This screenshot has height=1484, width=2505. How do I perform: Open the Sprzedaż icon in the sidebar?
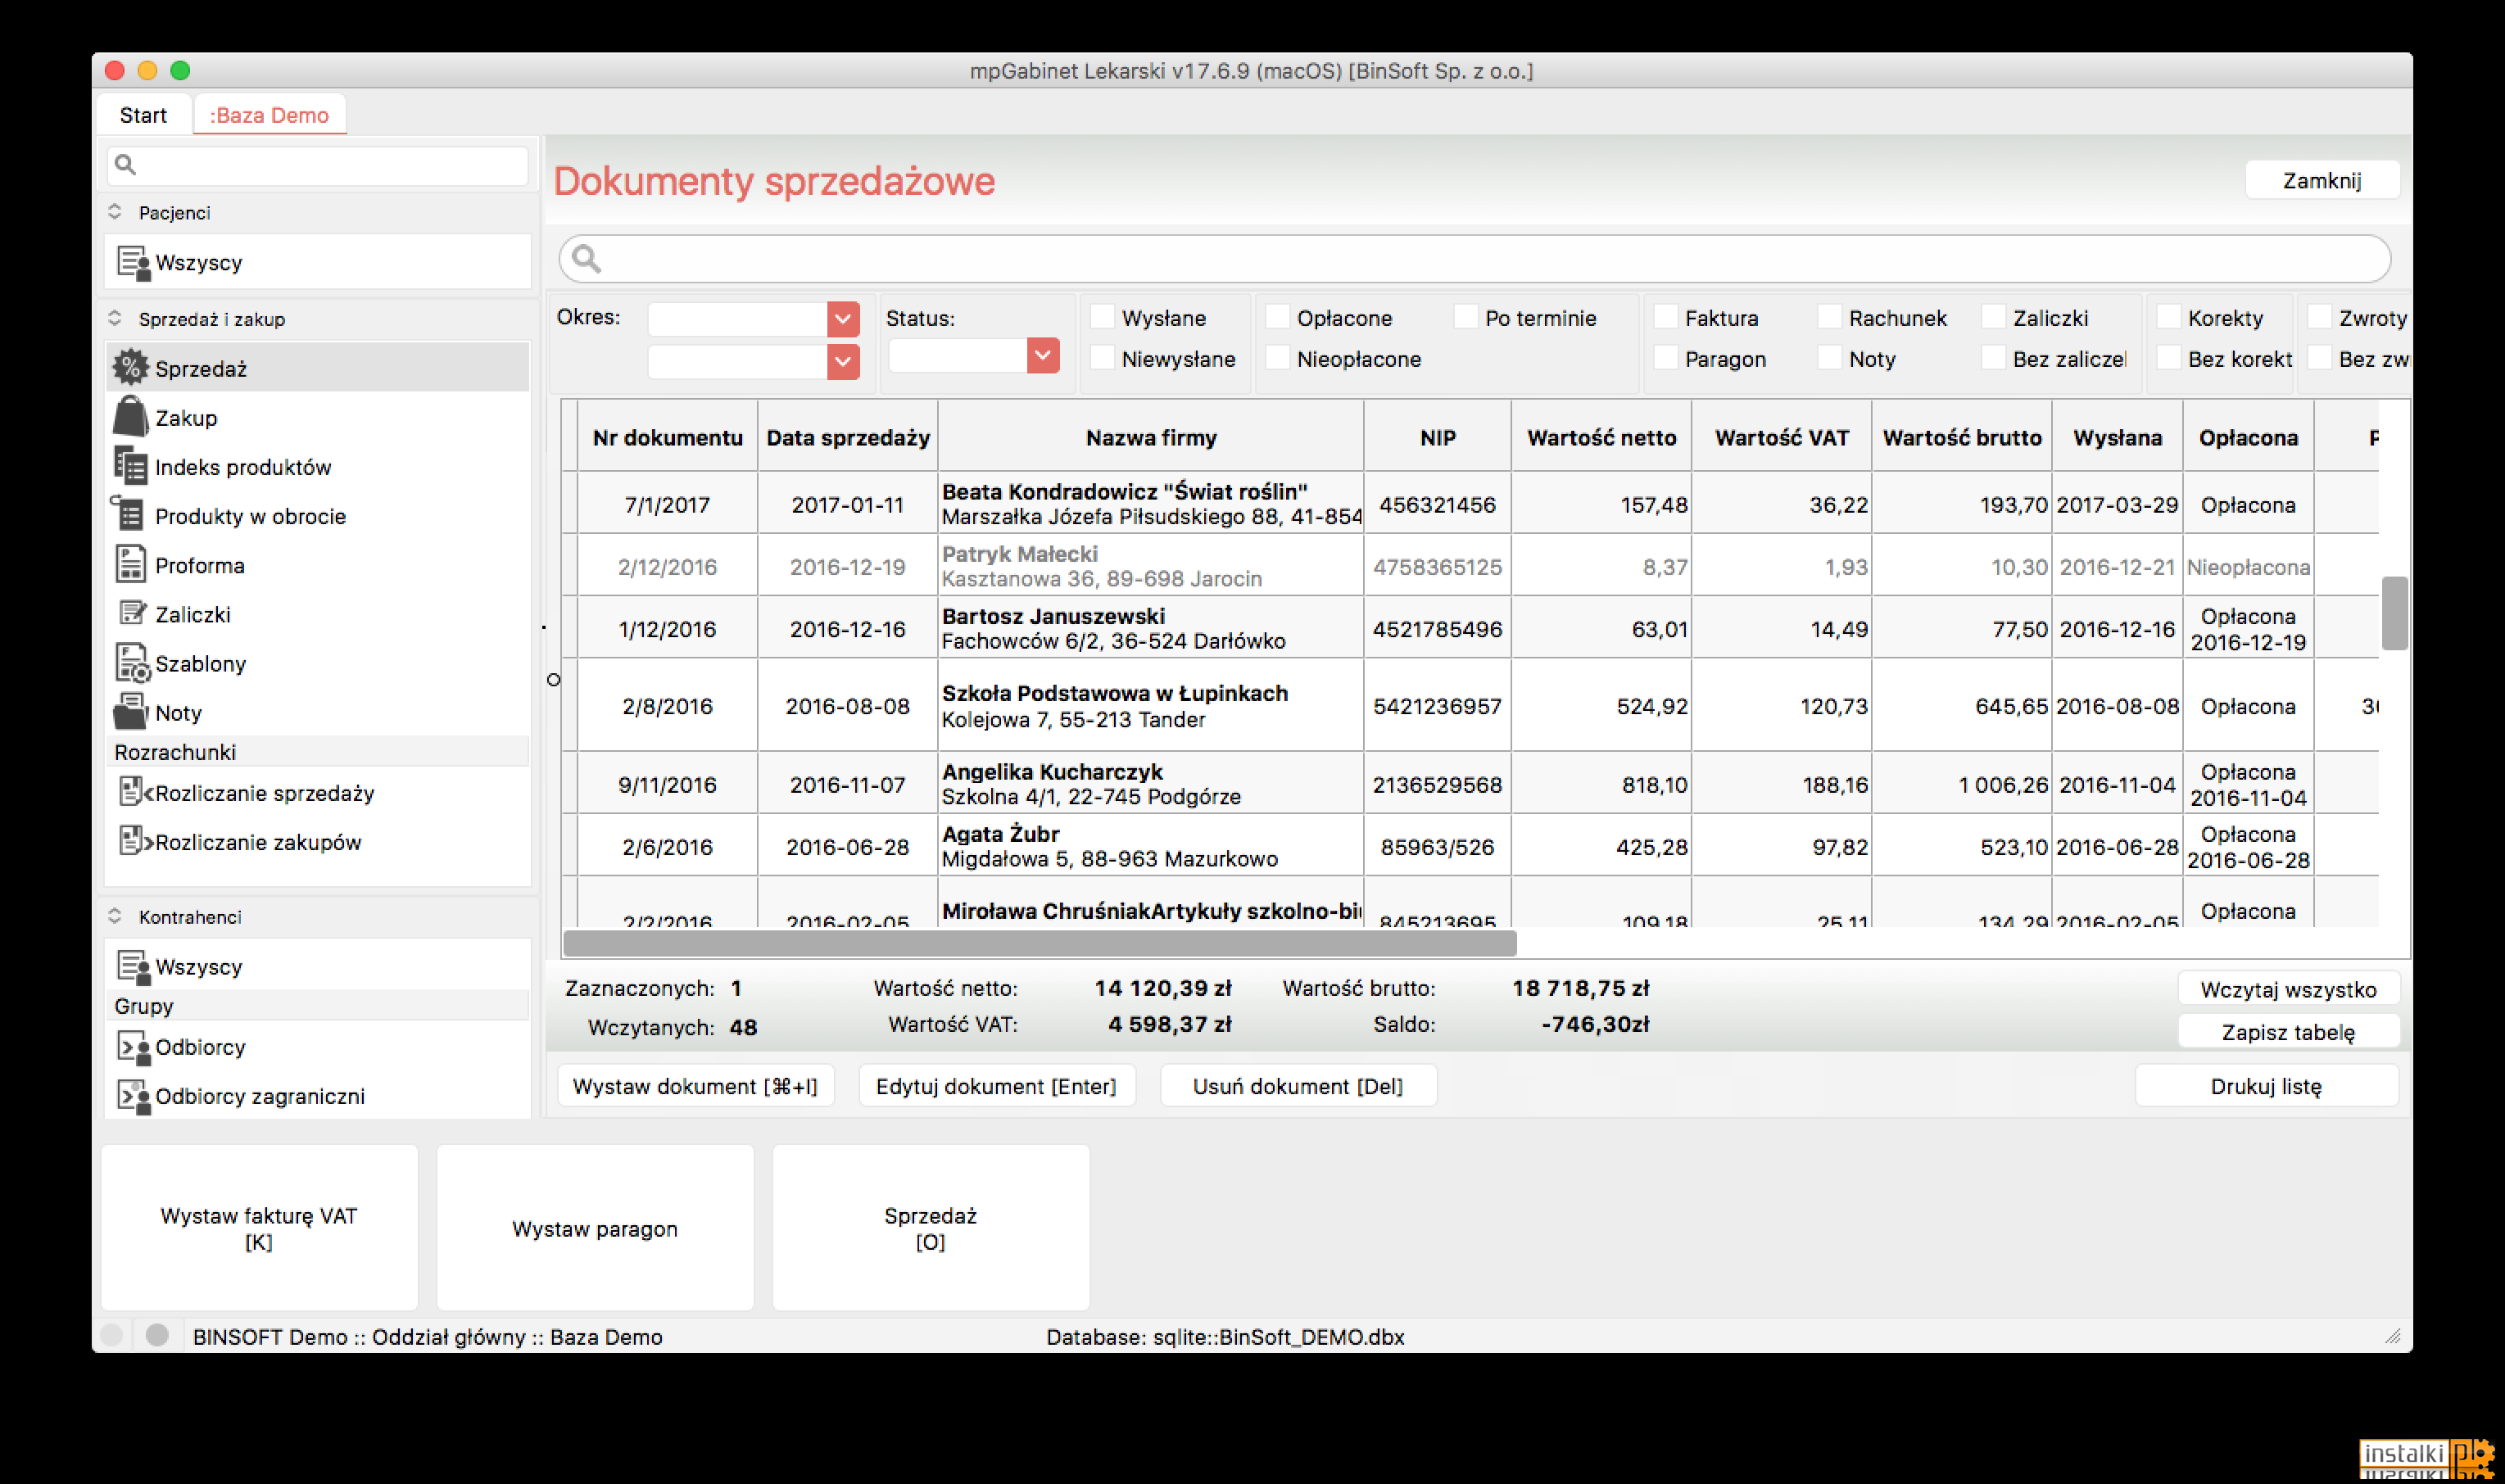(130, 367)
